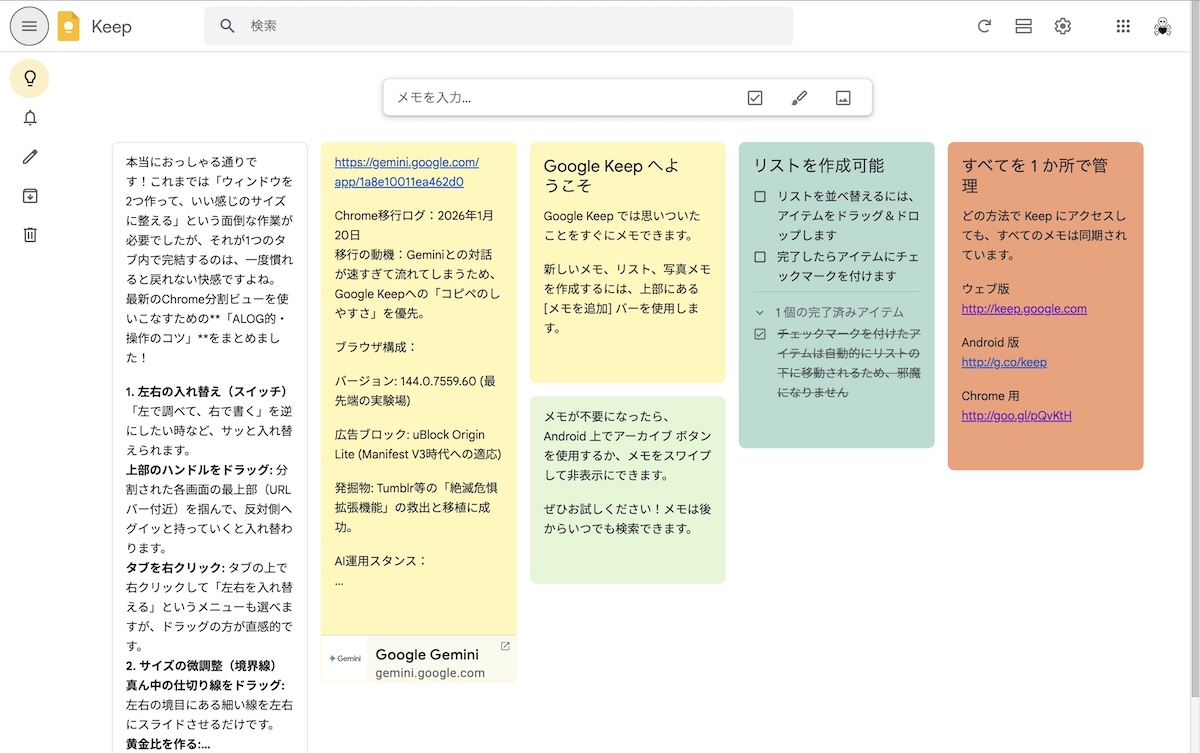Add a new note with image
Screen dimensions: 1200x753
tap(843, 98)
